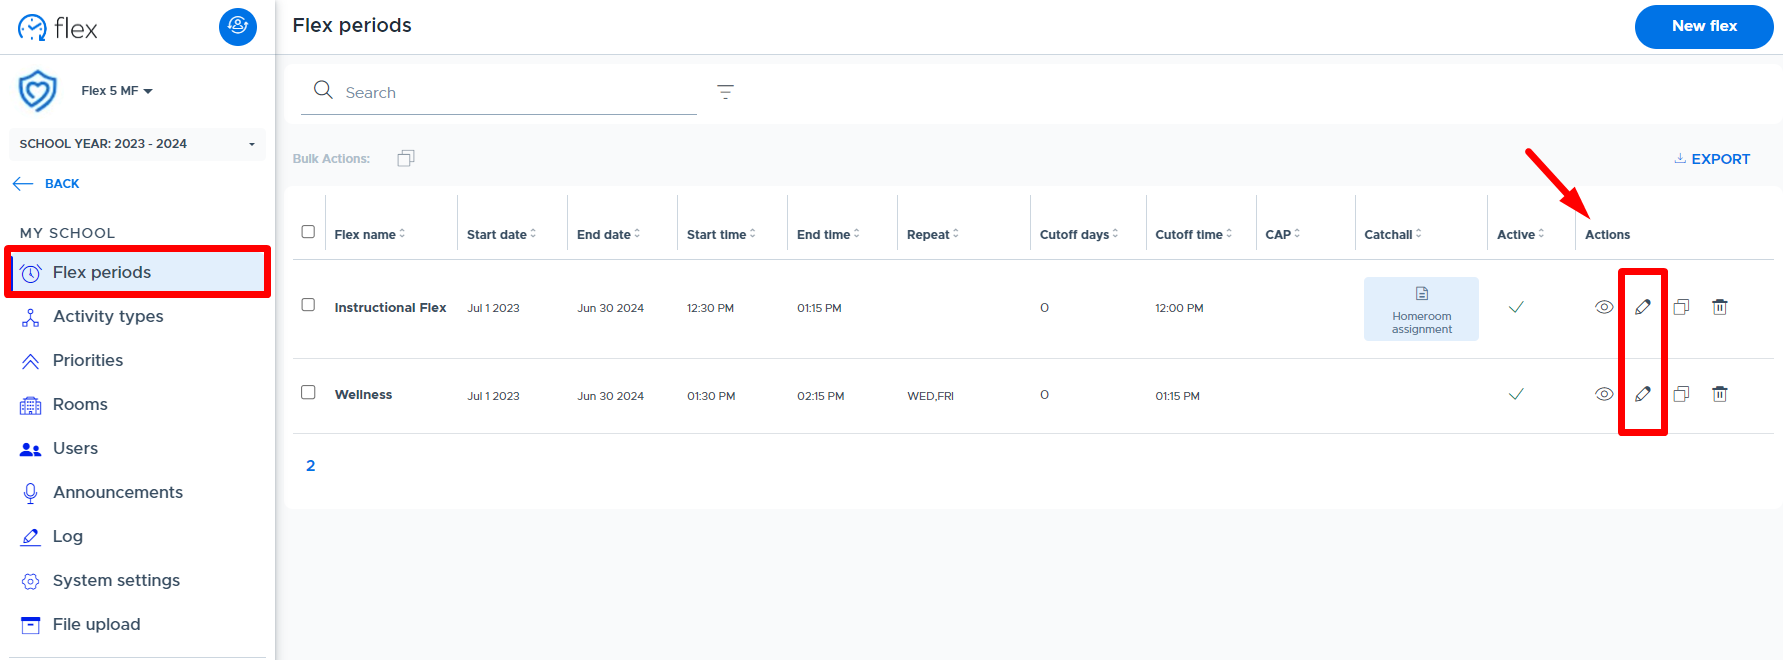
Task: Edit the Instructional Flex period
Action: 1643,307
